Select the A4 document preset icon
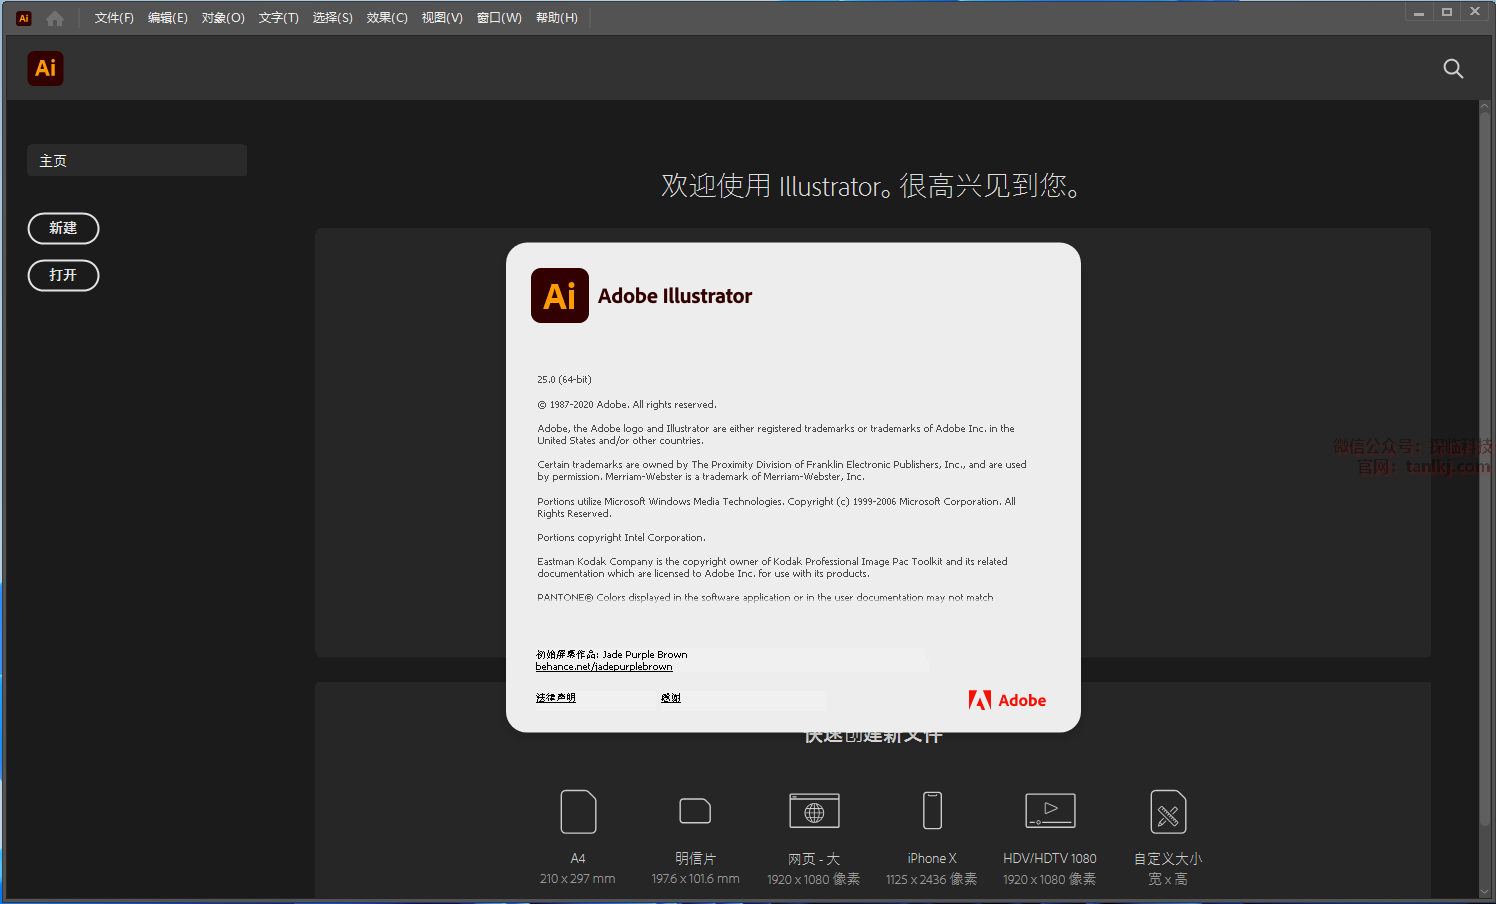 click(578, 811)
